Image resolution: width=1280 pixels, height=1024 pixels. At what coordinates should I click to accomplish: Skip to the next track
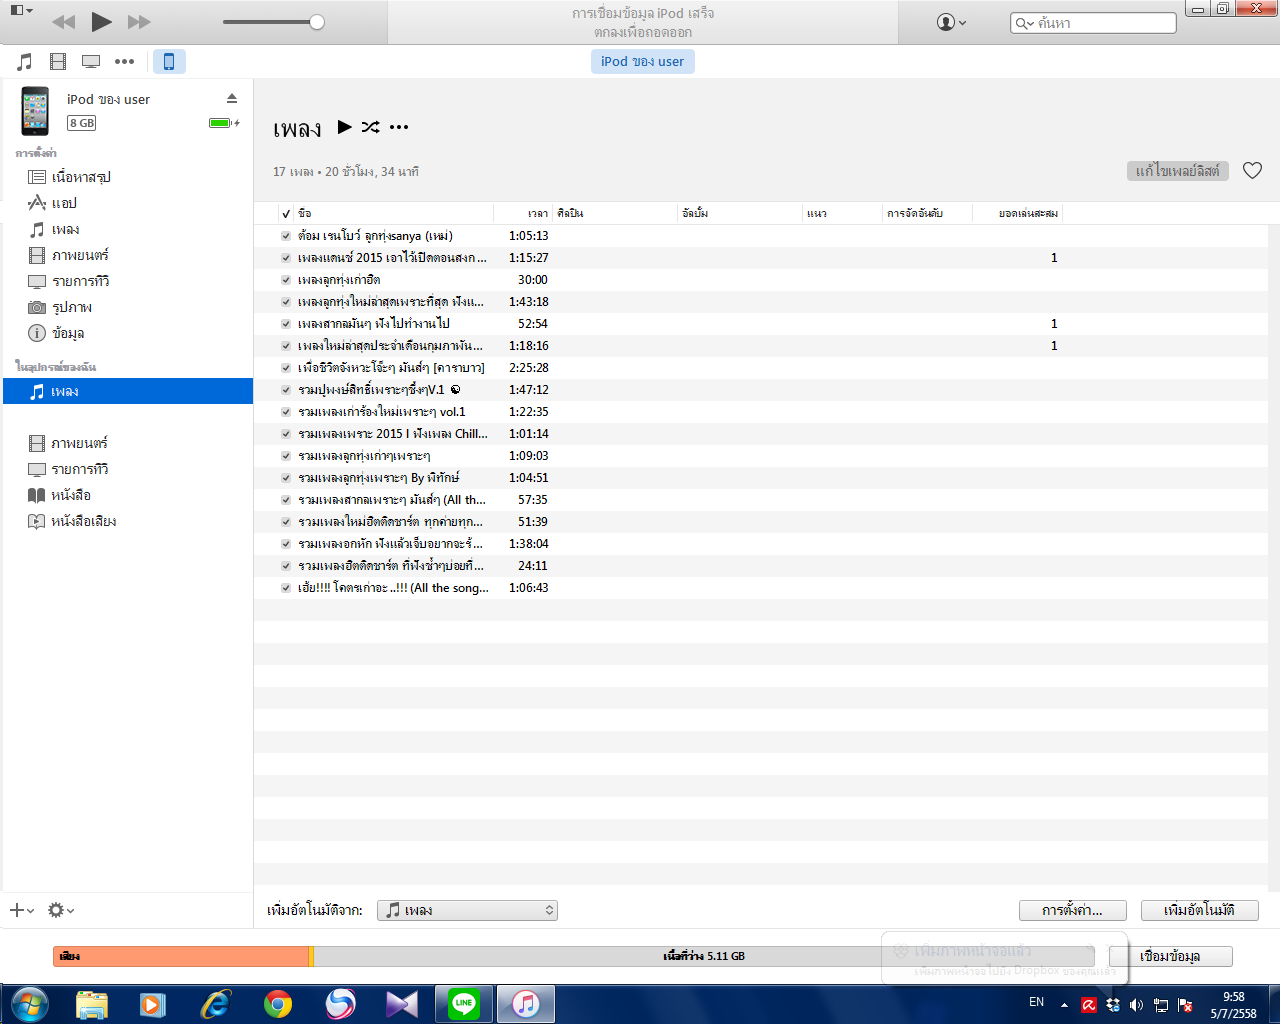coord(139,22)
